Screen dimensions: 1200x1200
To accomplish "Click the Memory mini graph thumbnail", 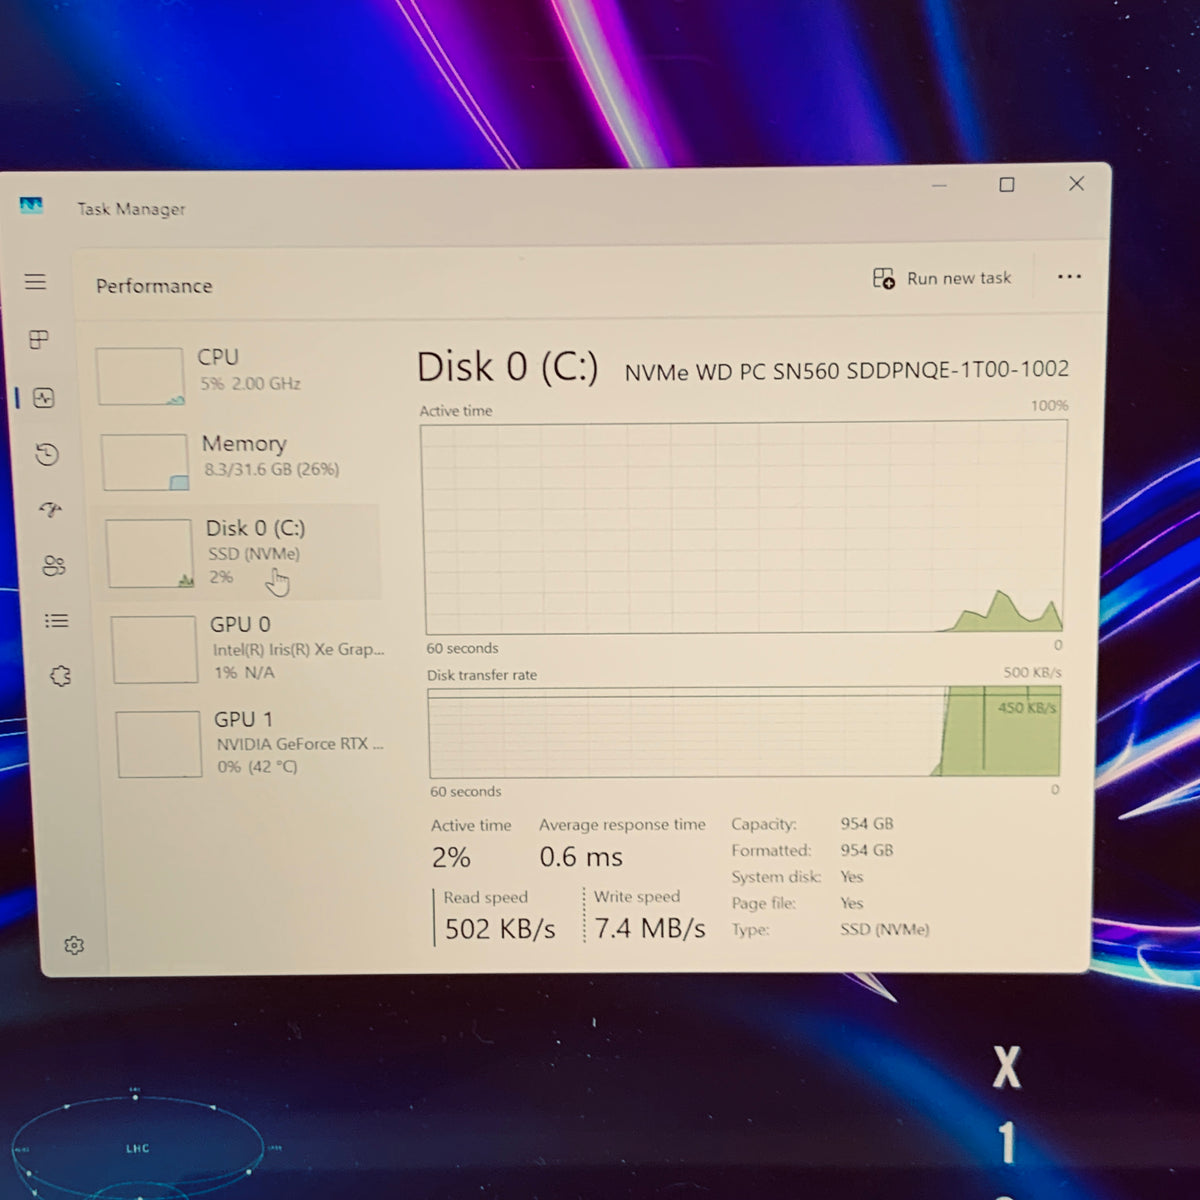I will tap(145, 462).
